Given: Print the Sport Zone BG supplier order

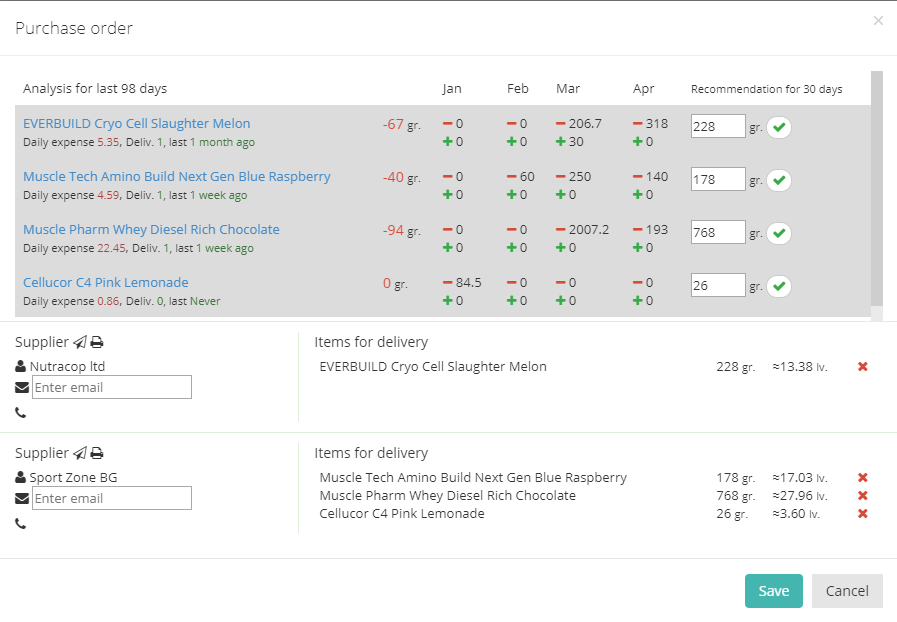Looking at the screenshot, I should [x=97, y=453].
